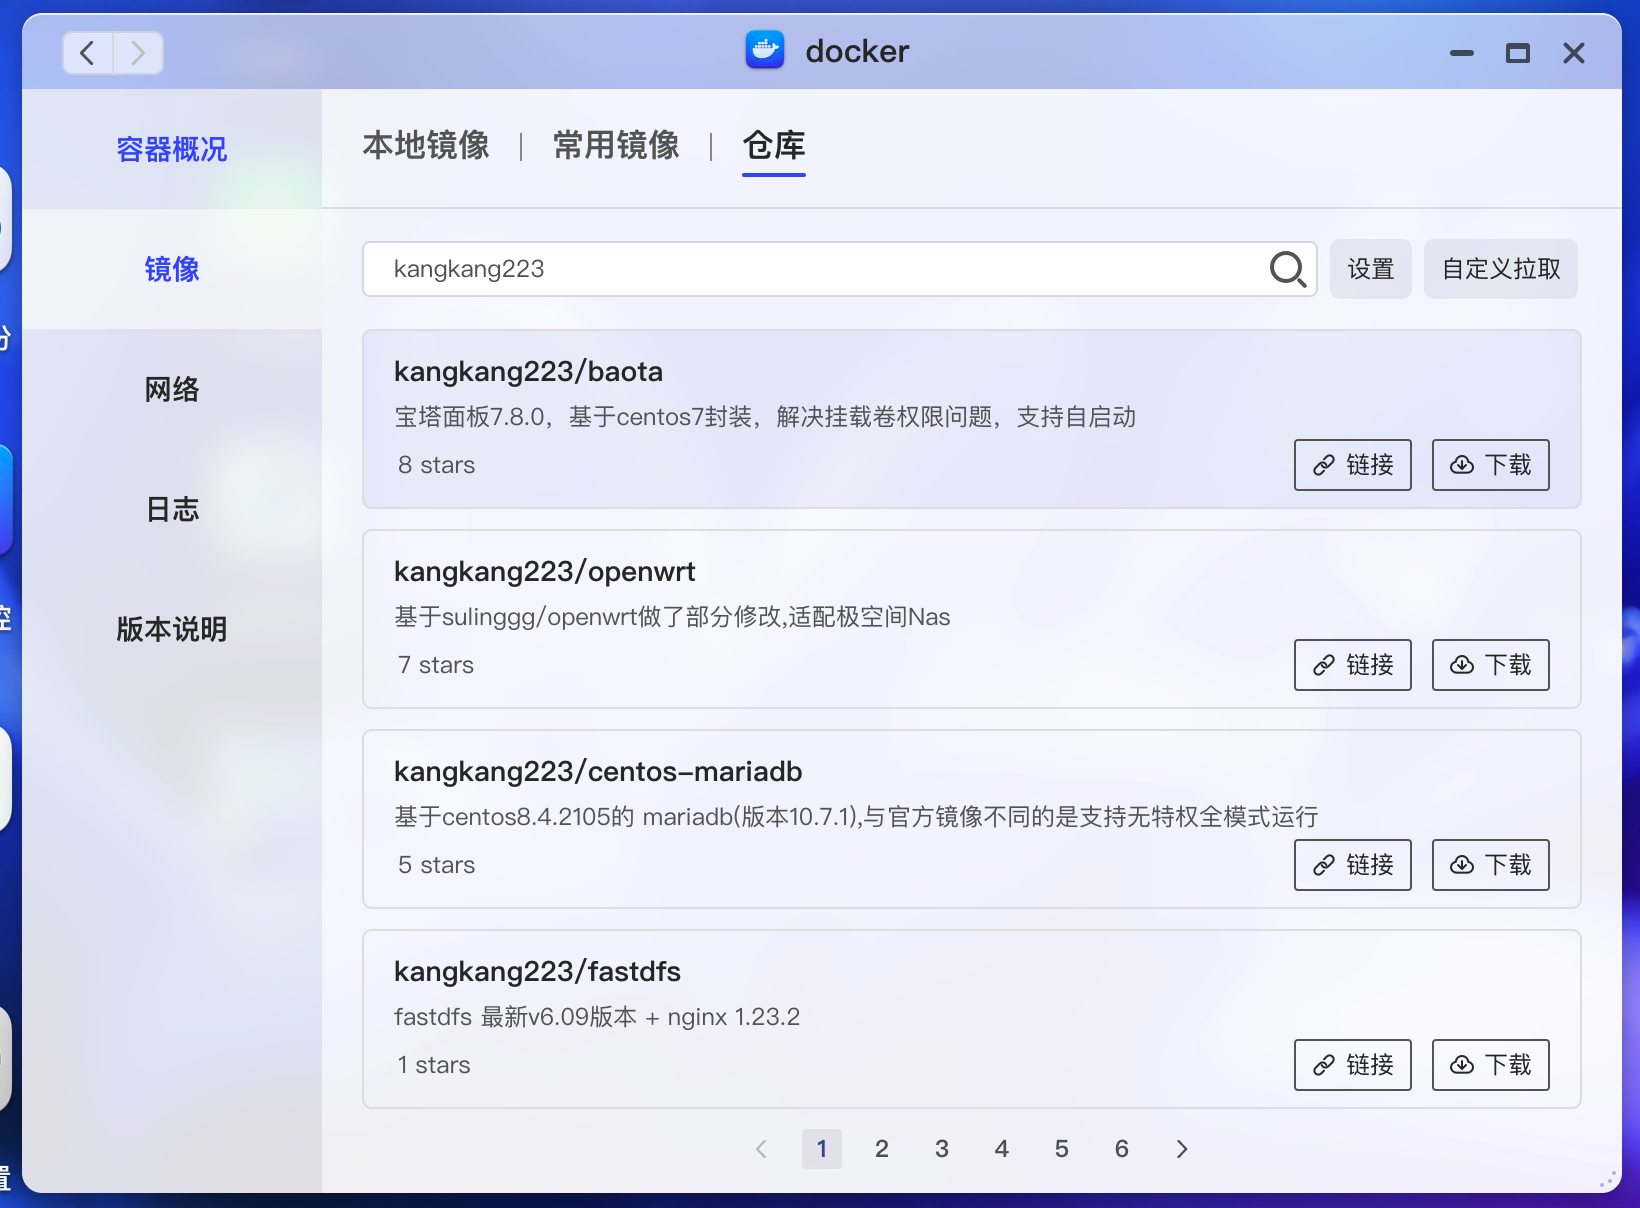
Task: Switch to the 本地镜像 tab
Action: [426, 146]
